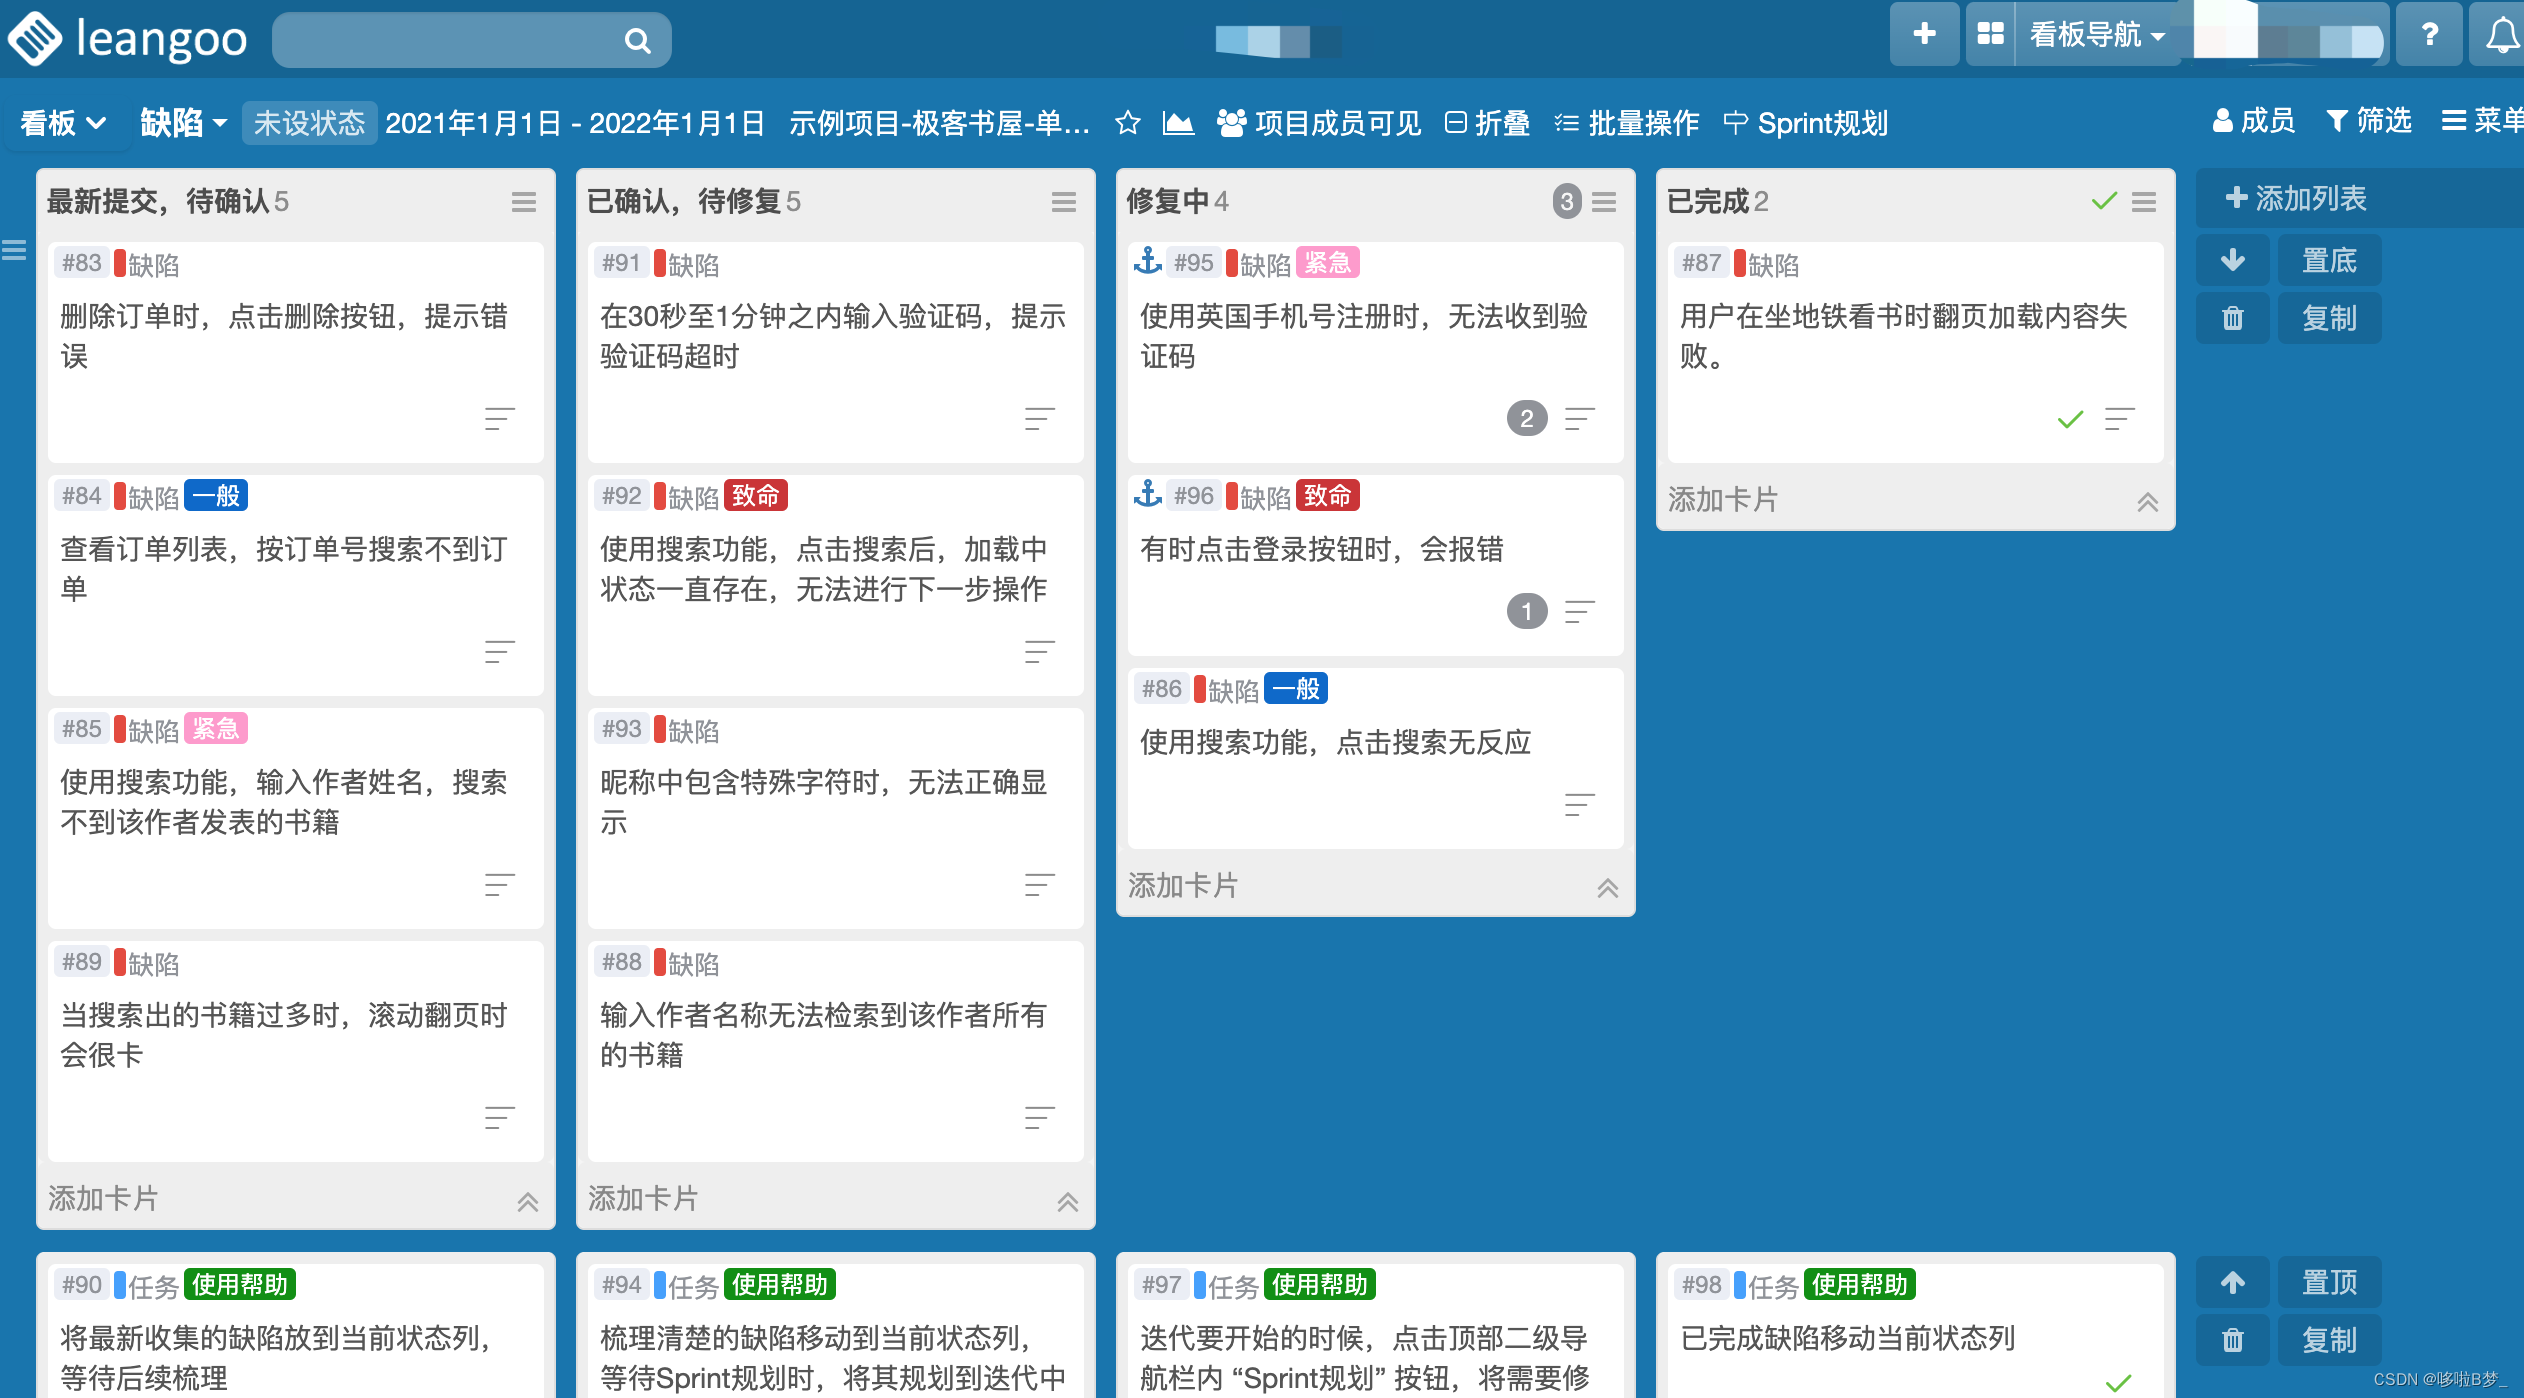Open list menu of 修复中 column
Image resolution: width=2524 pixels, height=1398 pixels.
point(1604,202)
